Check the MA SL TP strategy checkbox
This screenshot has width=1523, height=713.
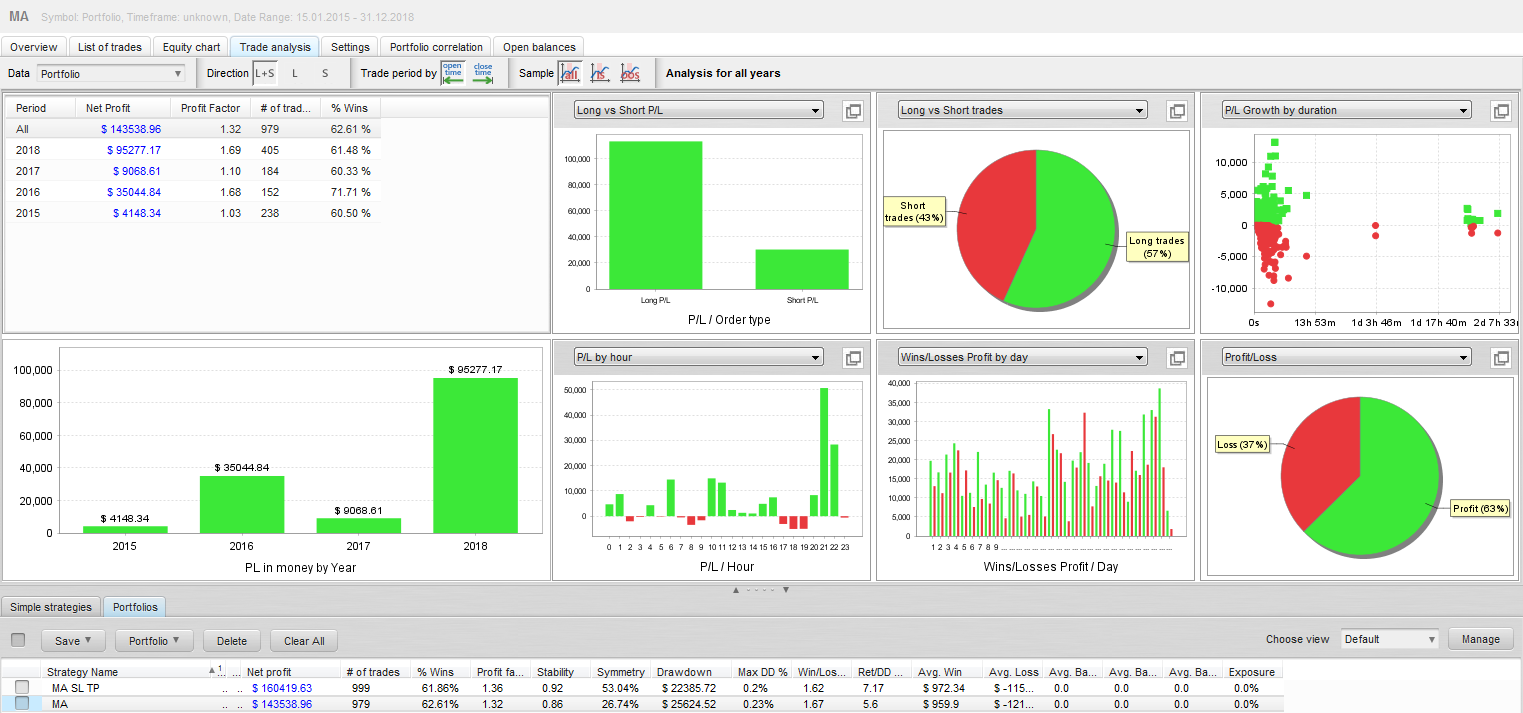[x=22, y=688]
